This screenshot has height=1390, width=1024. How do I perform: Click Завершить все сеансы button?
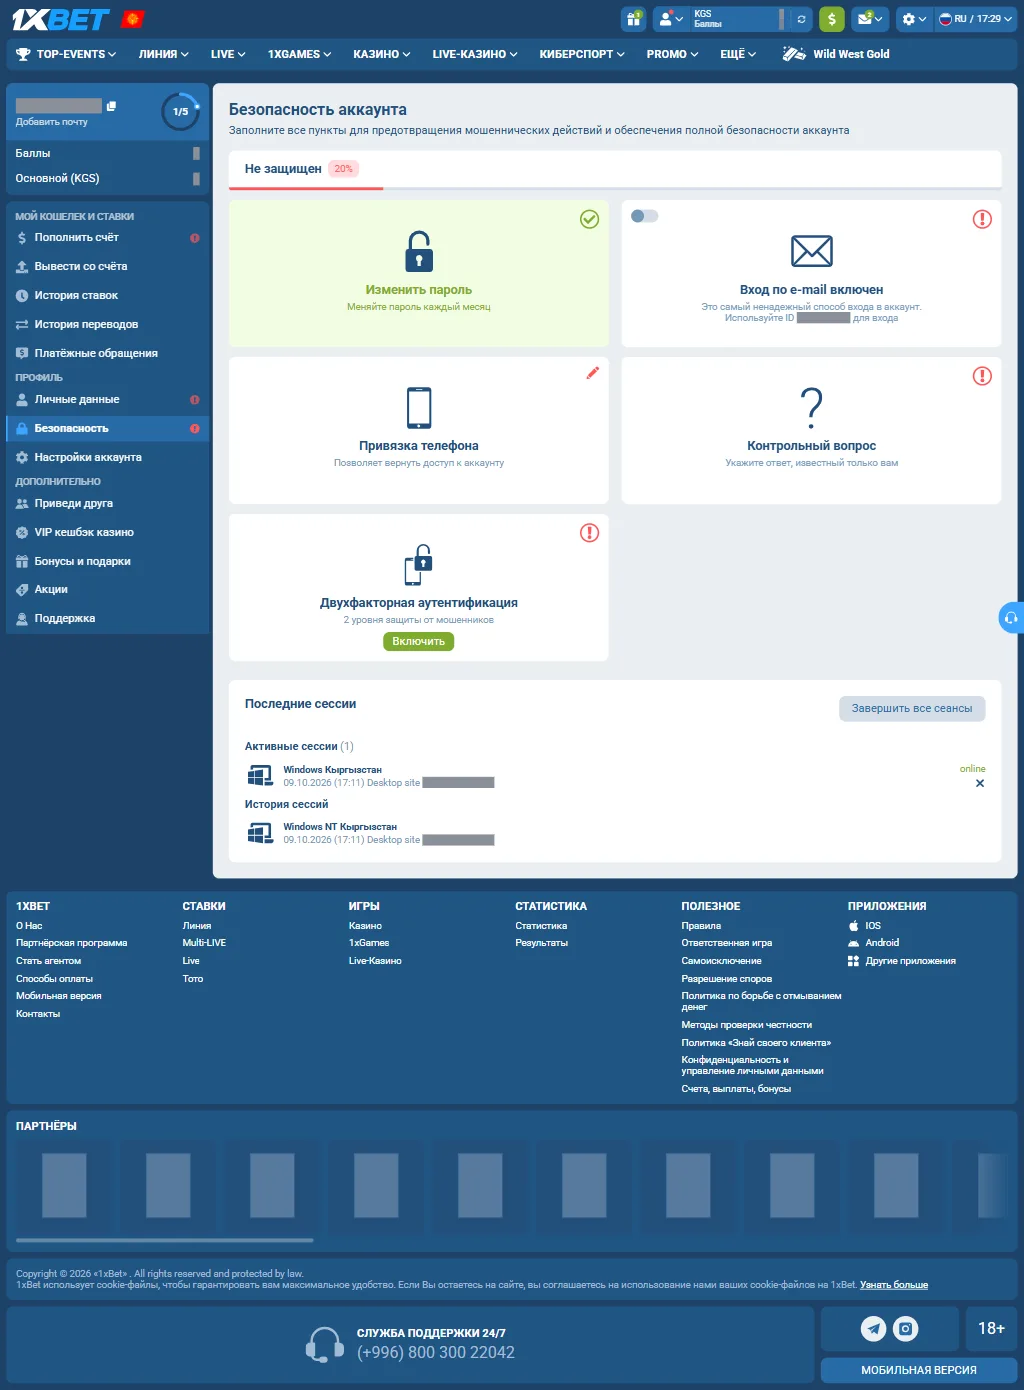pyautogui.click(x=912, y=709)
